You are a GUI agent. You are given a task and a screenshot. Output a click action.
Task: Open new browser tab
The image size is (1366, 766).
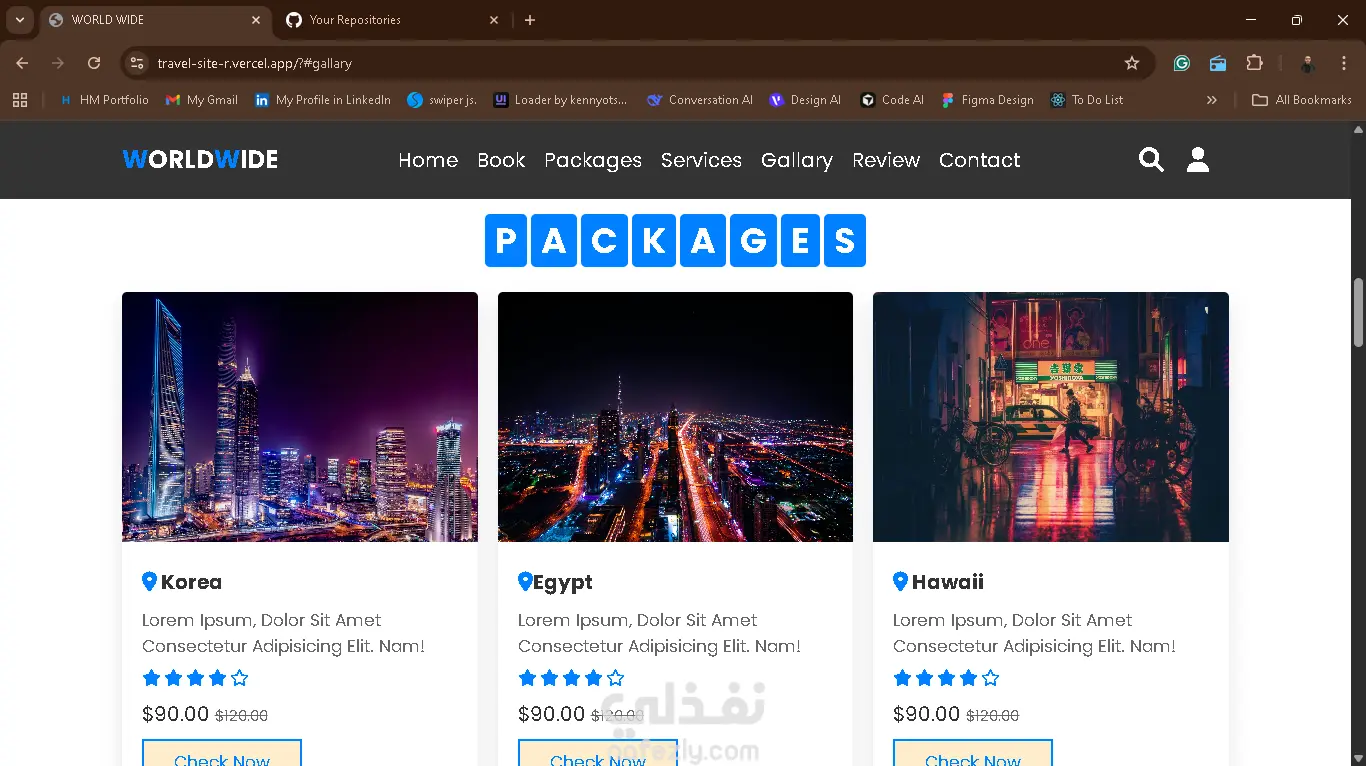pos(530,20)
